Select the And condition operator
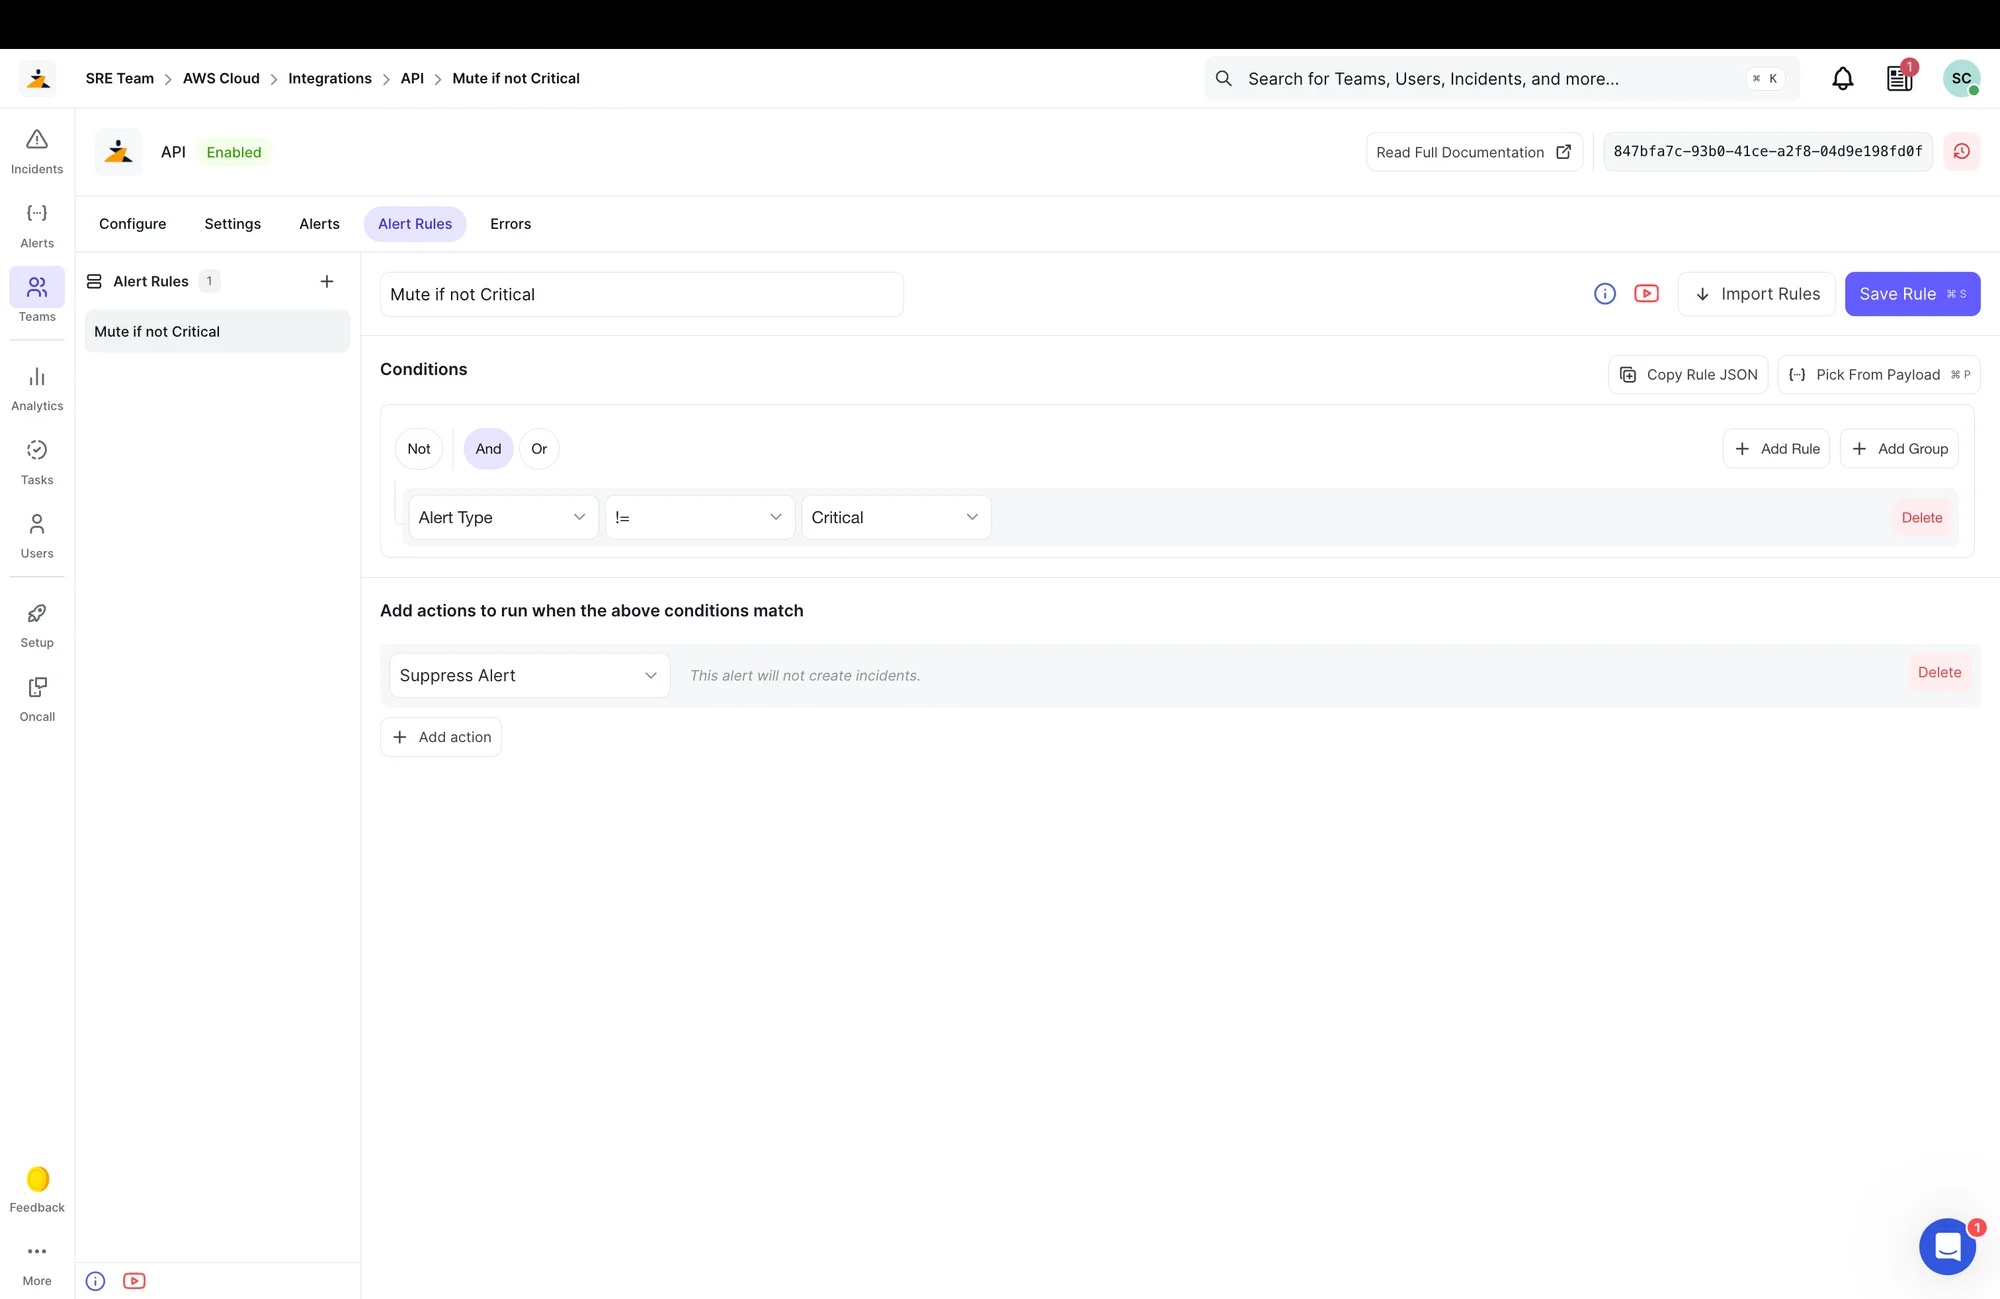 tap(488, 449)
